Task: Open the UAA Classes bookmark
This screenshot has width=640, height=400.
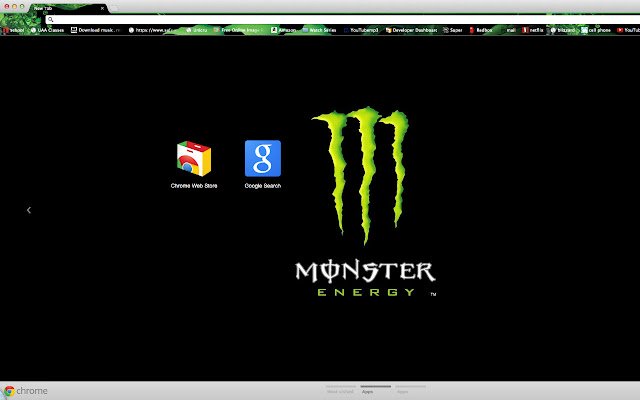Action: coord(47,30)
